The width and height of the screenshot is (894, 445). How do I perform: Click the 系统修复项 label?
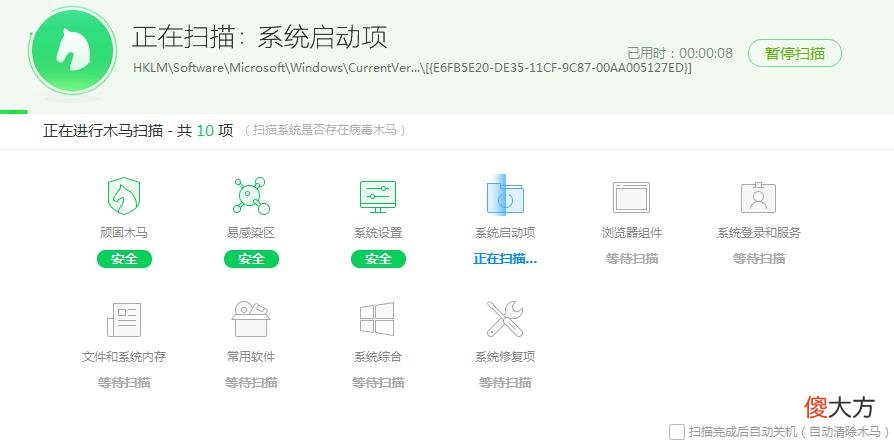pos(505,357)
